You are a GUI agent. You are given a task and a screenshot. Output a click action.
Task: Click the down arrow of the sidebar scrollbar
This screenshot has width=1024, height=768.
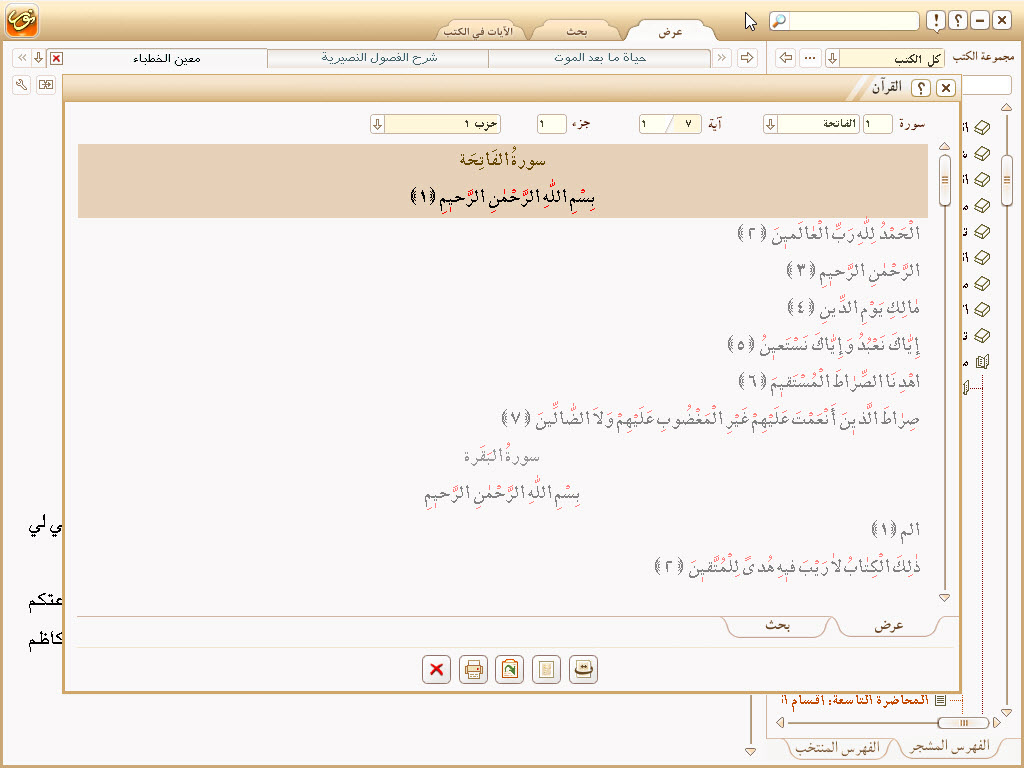click(1006, 712)
